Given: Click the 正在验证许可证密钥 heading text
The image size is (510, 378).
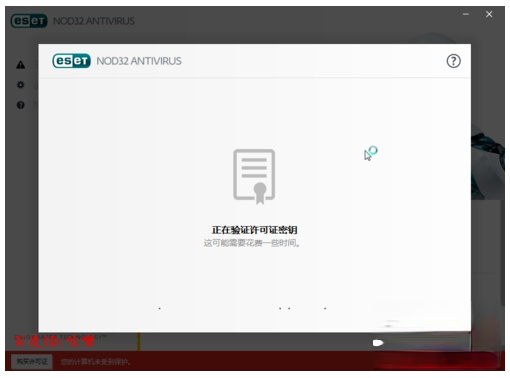Looking at the screenshot, I should click(x=254, y=230).
